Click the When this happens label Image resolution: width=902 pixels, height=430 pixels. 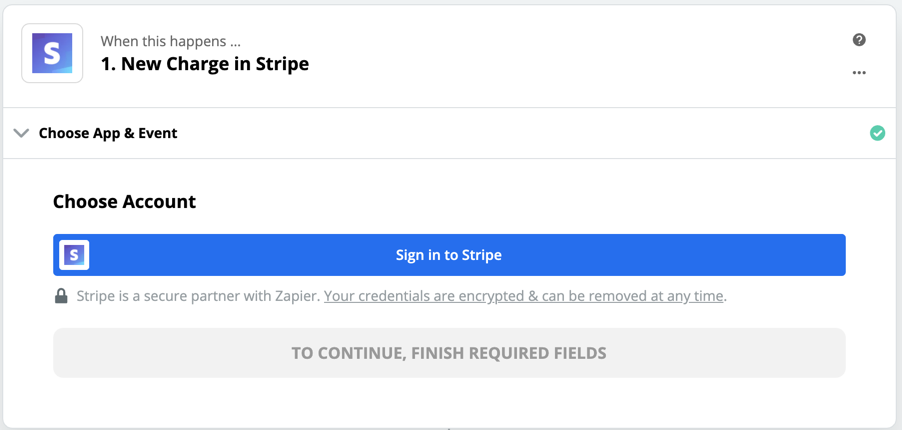pos(170,41)
